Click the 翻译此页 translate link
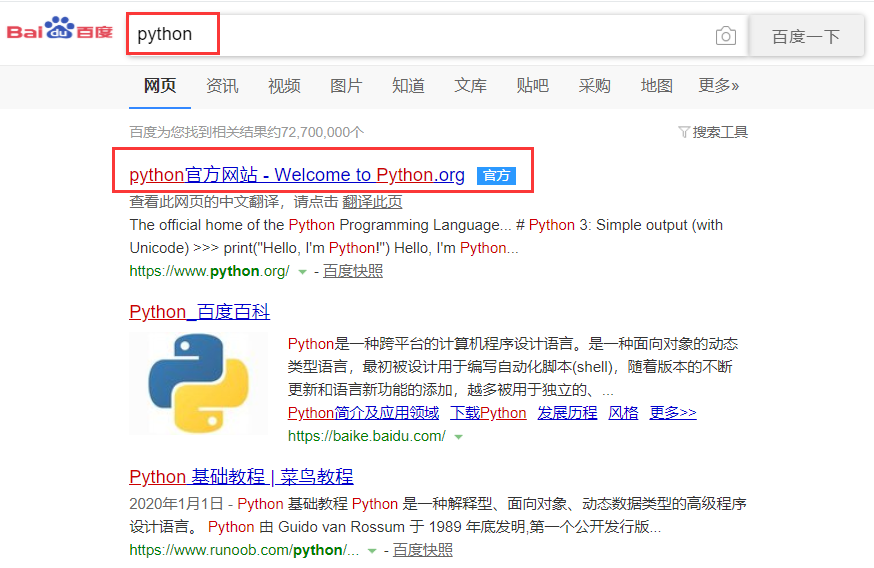This screenshot has height=568, width=874. tap(372, 202)
